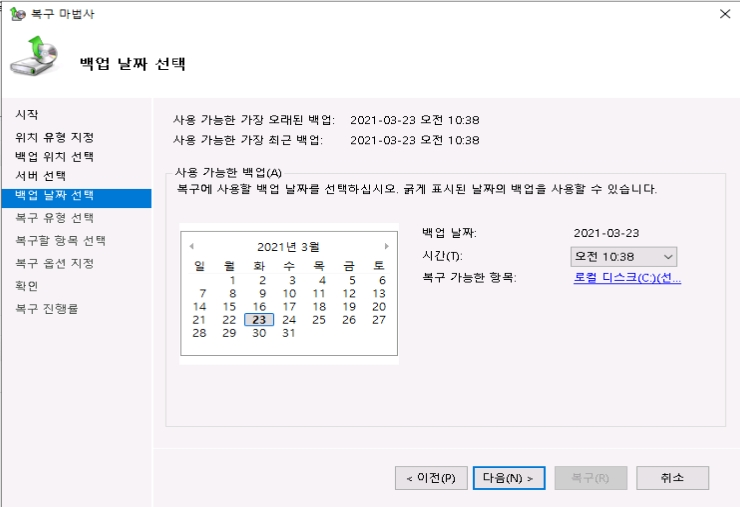Select March 25 in calendar
Image resolution: width=740 pixels, height=507 pixels.
point(319,320)
